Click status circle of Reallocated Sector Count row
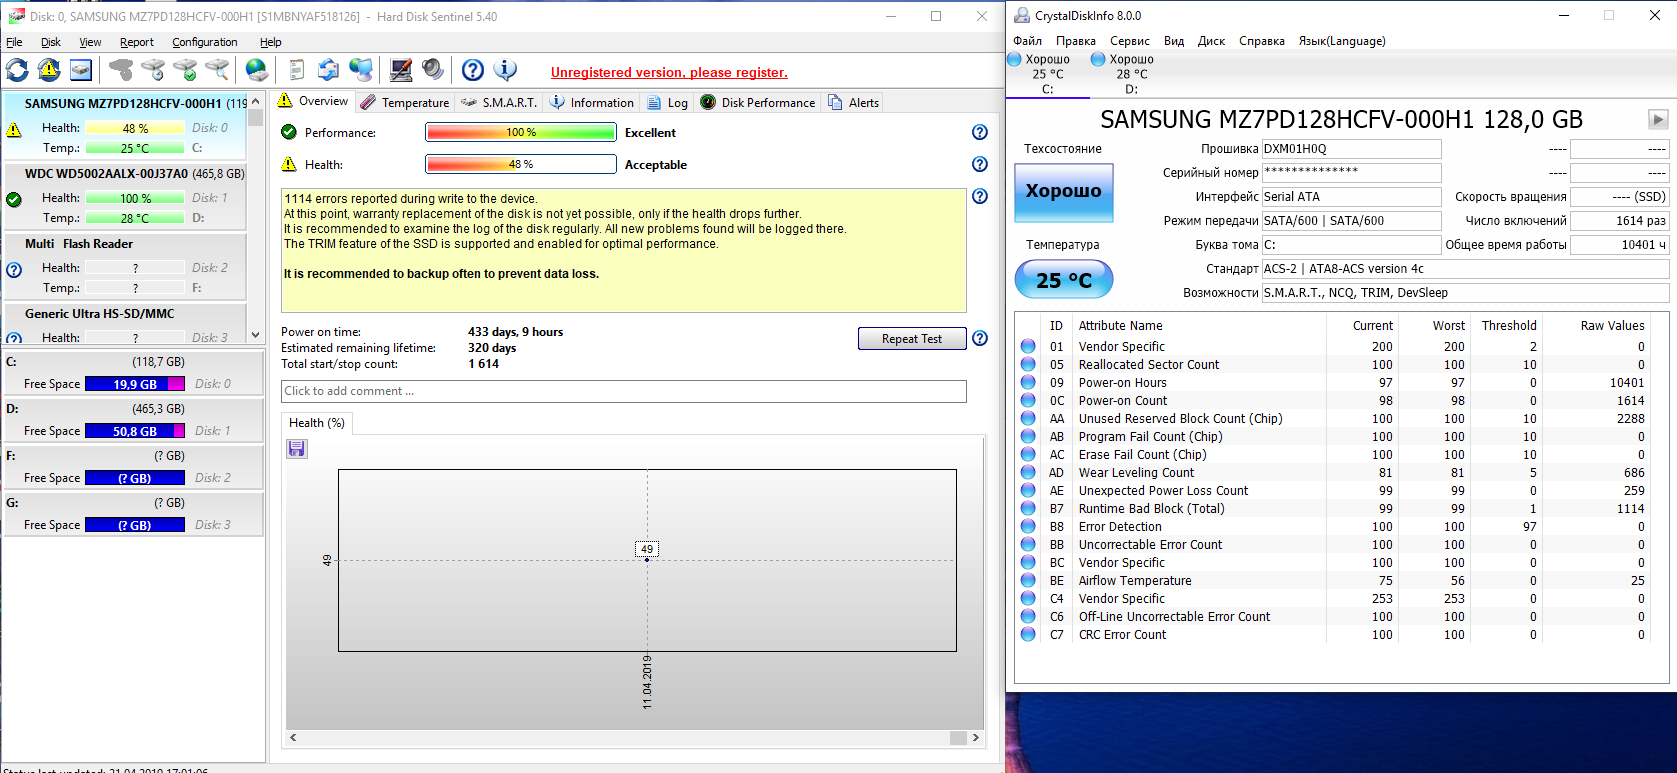This screenshot has width=1677, height=773. click(x=1028, y=364)
